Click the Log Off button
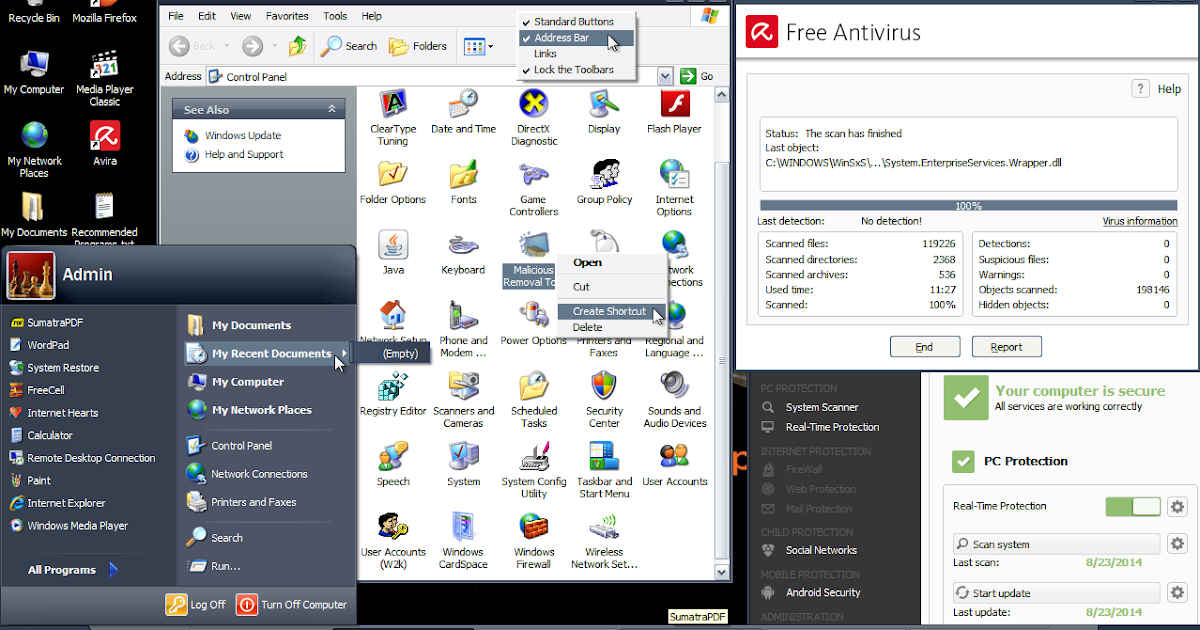Screen dimensions: 1200x630 click(197, 605)
